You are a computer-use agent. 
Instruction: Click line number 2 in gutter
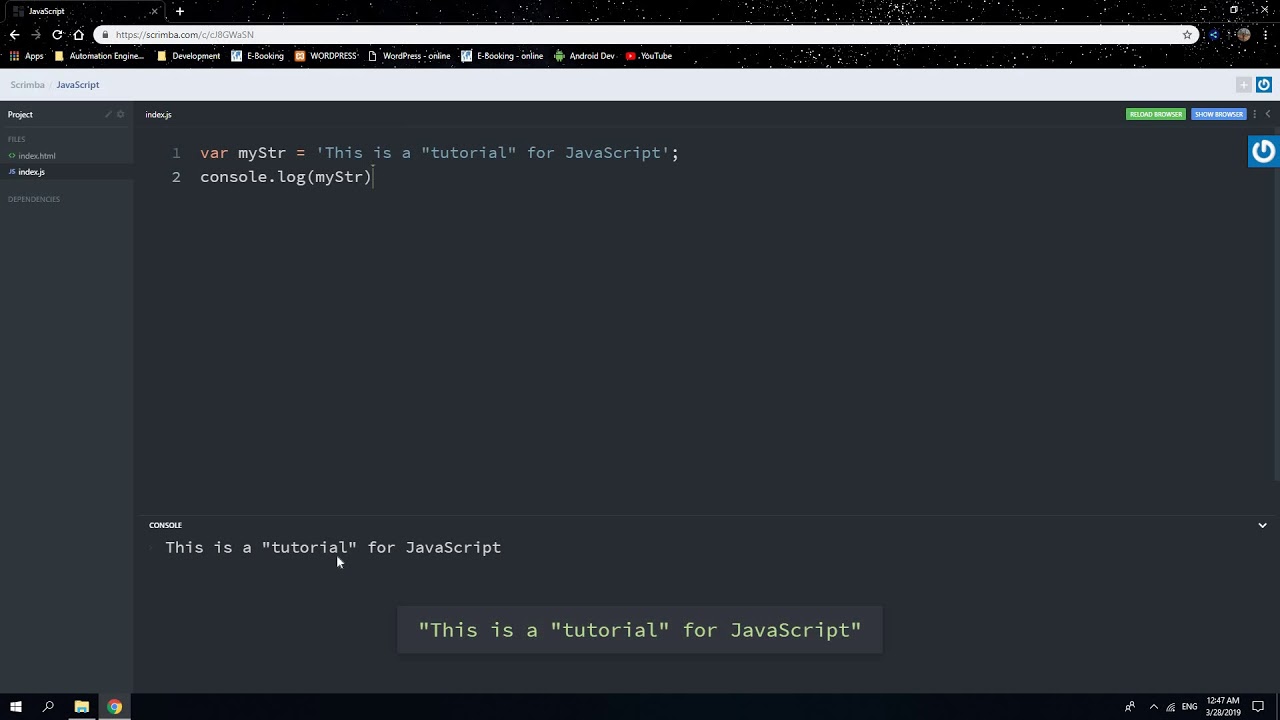pos(176,177)
